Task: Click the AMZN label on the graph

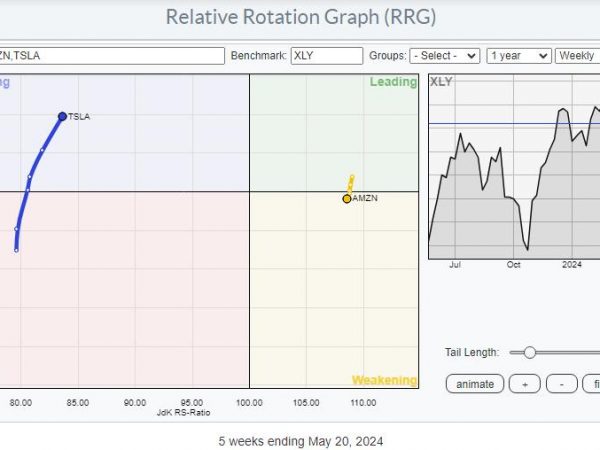Action: coord(365,198)
